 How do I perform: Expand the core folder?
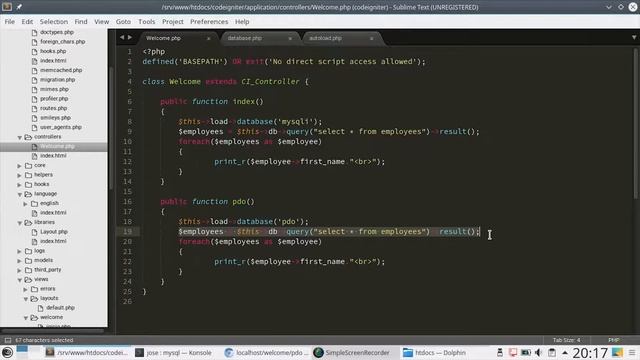(20, 166)
